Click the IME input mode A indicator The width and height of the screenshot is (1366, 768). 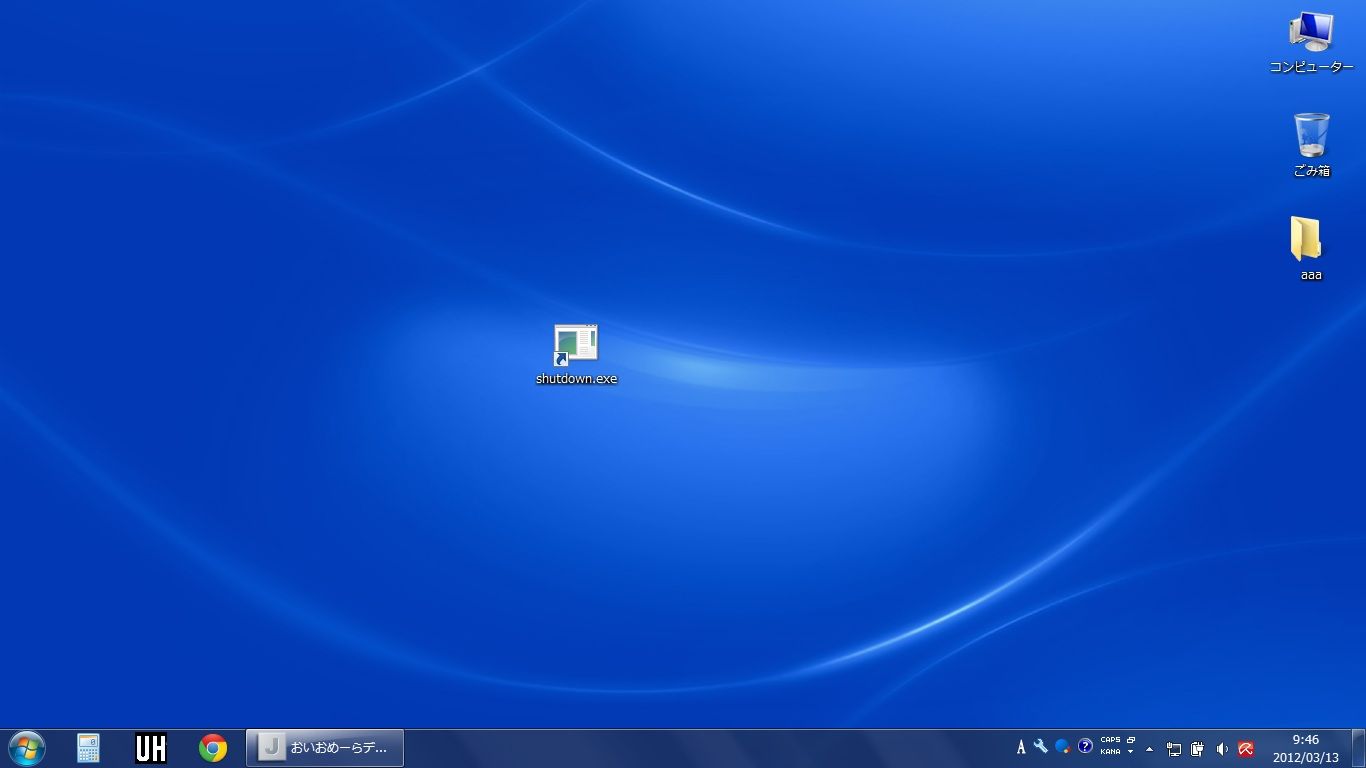point(1021,747)
